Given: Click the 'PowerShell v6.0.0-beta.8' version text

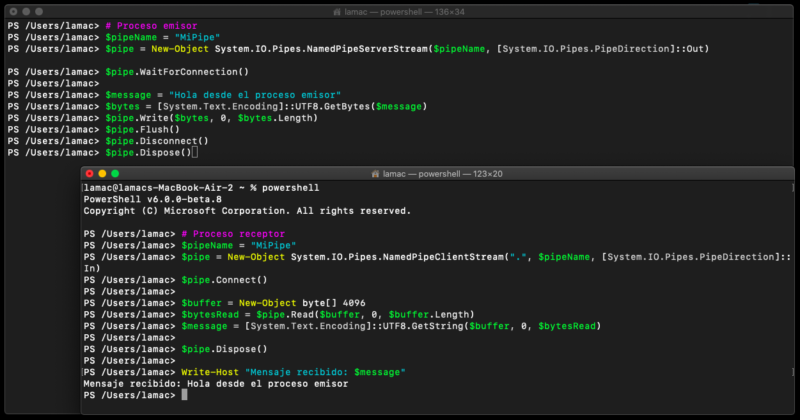Looking at the screenshot, I should click(x=153, y=200).
